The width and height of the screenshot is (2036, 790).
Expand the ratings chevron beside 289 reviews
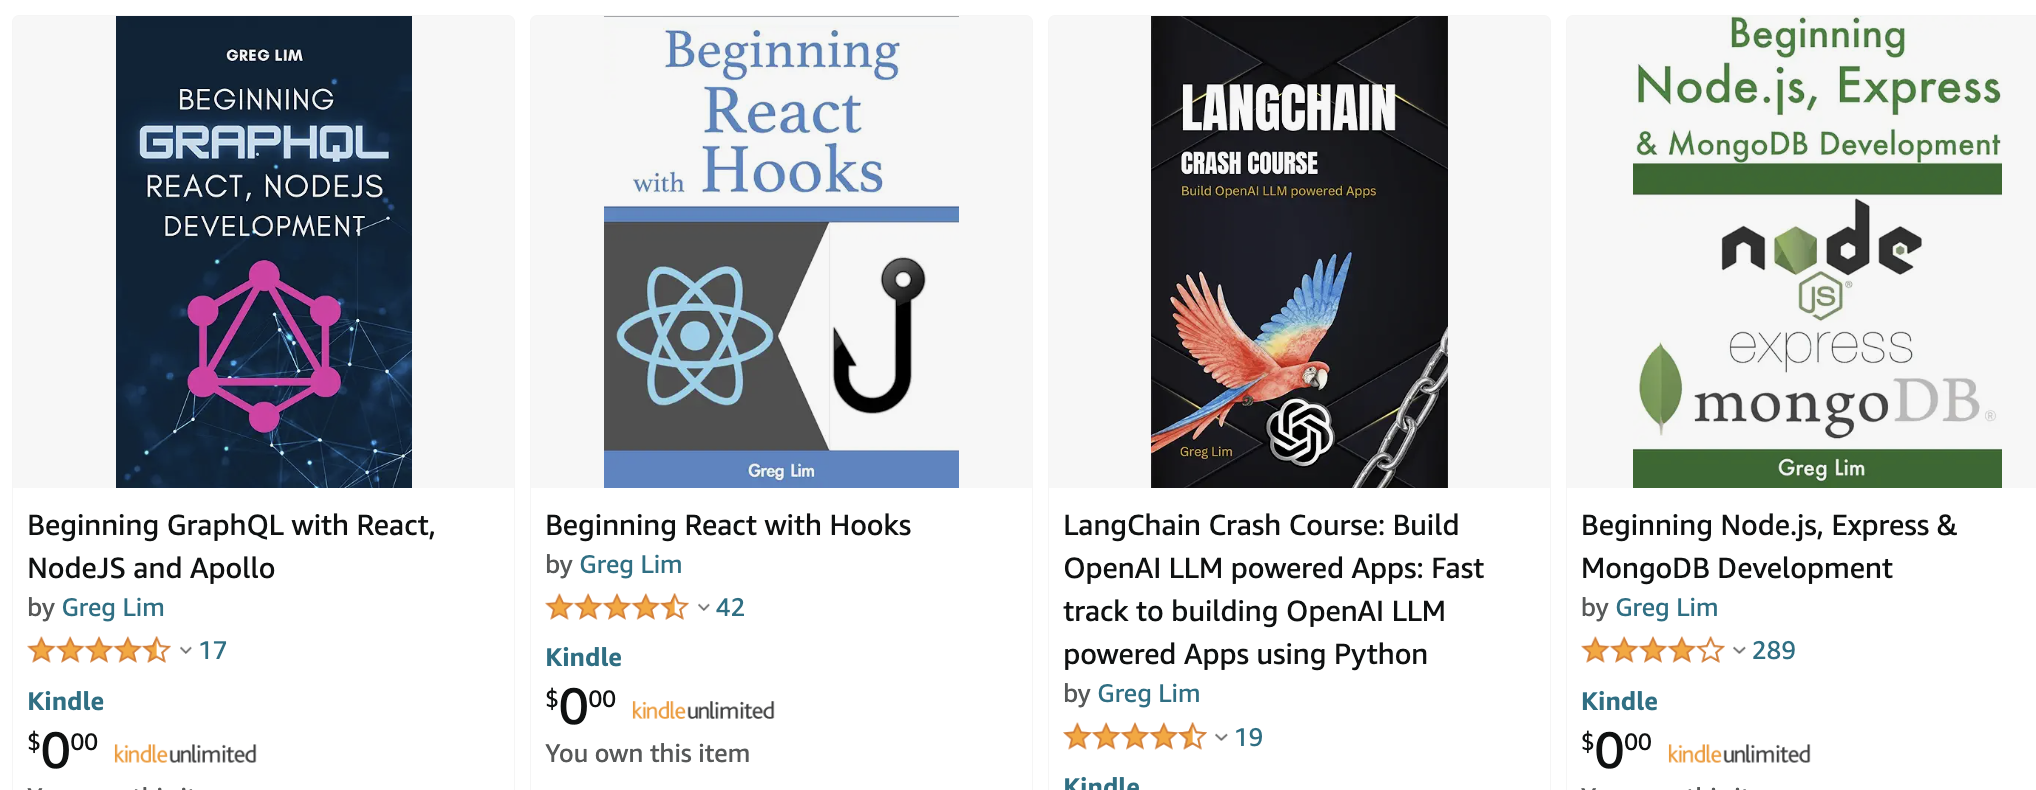[1740, 651]
